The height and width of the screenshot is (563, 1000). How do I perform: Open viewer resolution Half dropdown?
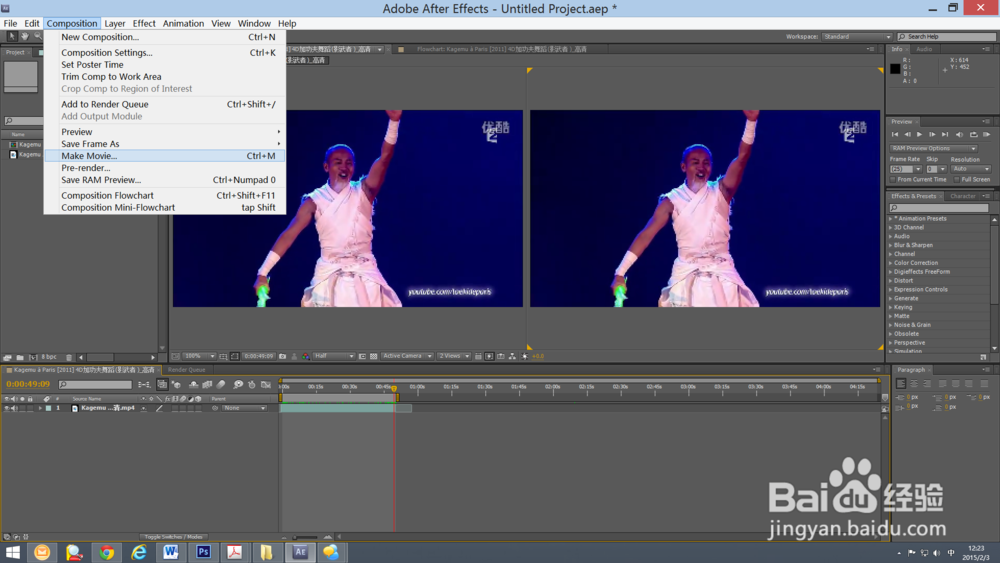point(334,356)
